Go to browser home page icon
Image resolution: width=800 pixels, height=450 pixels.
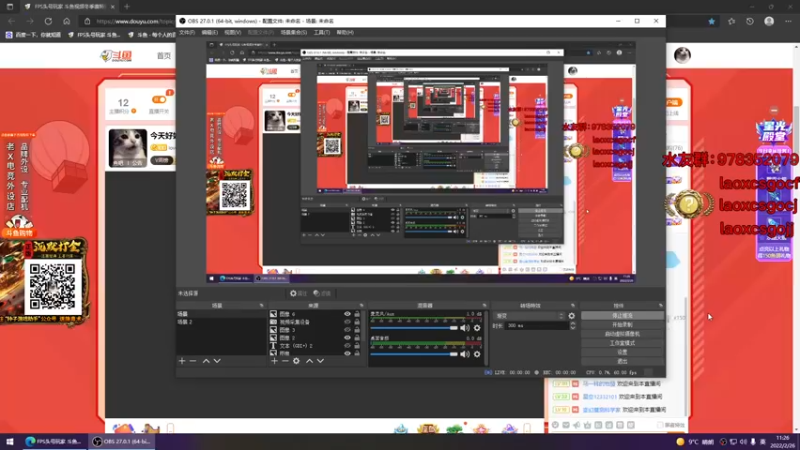click(x=67, y=21)
